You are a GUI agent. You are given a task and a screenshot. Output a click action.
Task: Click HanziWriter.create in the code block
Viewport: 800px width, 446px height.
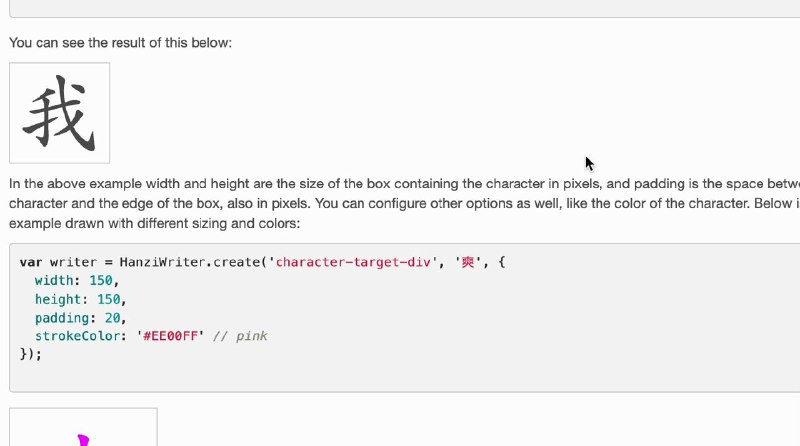[x=189, y=262]
